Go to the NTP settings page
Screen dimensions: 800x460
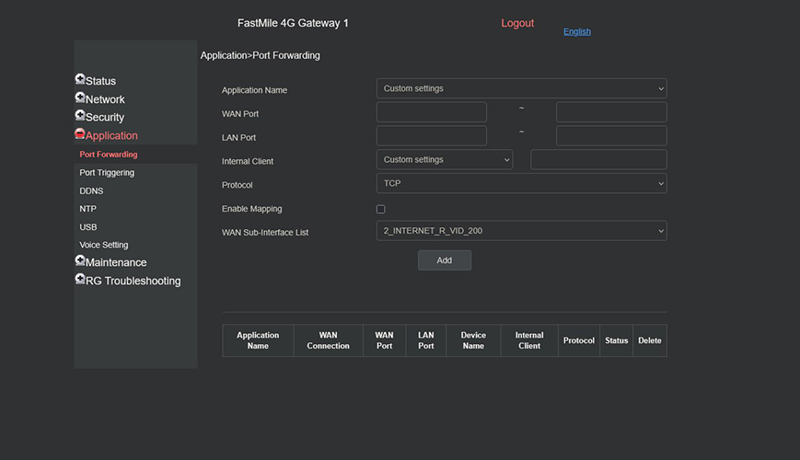tap(88, 209)
